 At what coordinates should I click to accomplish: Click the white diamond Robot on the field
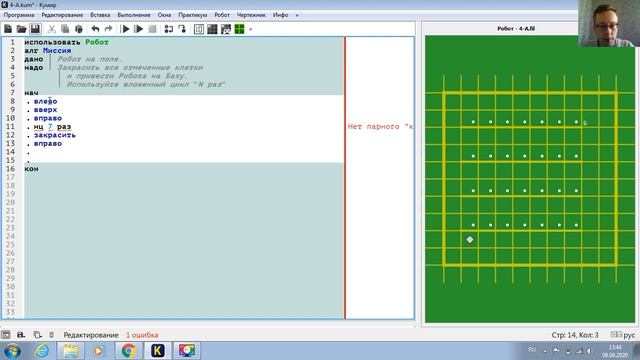[470, 240]
